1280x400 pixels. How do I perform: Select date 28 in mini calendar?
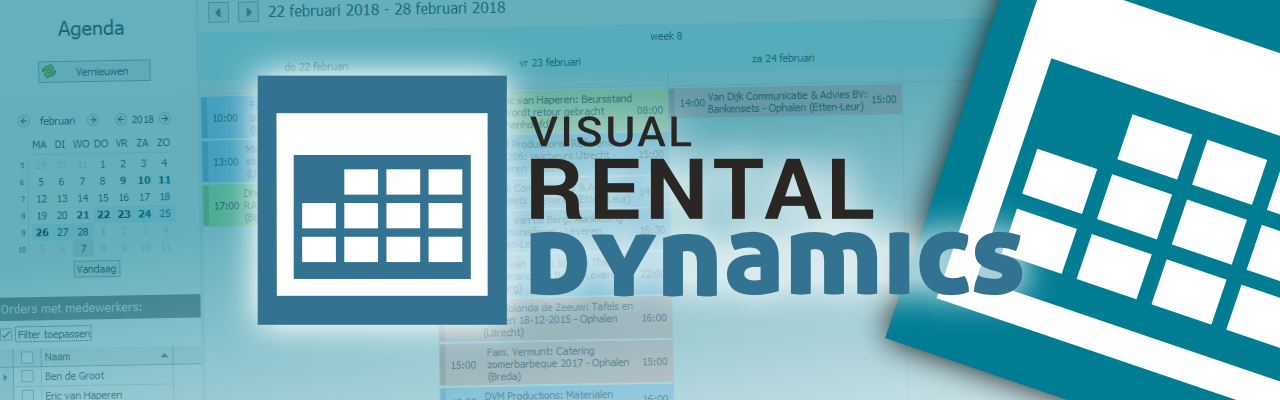click(x=82, y=231)
